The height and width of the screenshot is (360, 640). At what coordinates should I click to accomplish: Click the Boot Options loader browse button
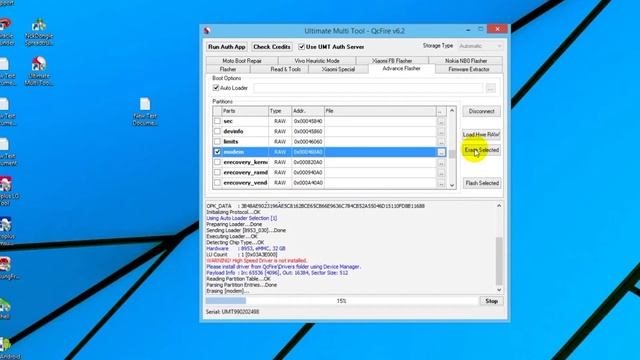491,88
